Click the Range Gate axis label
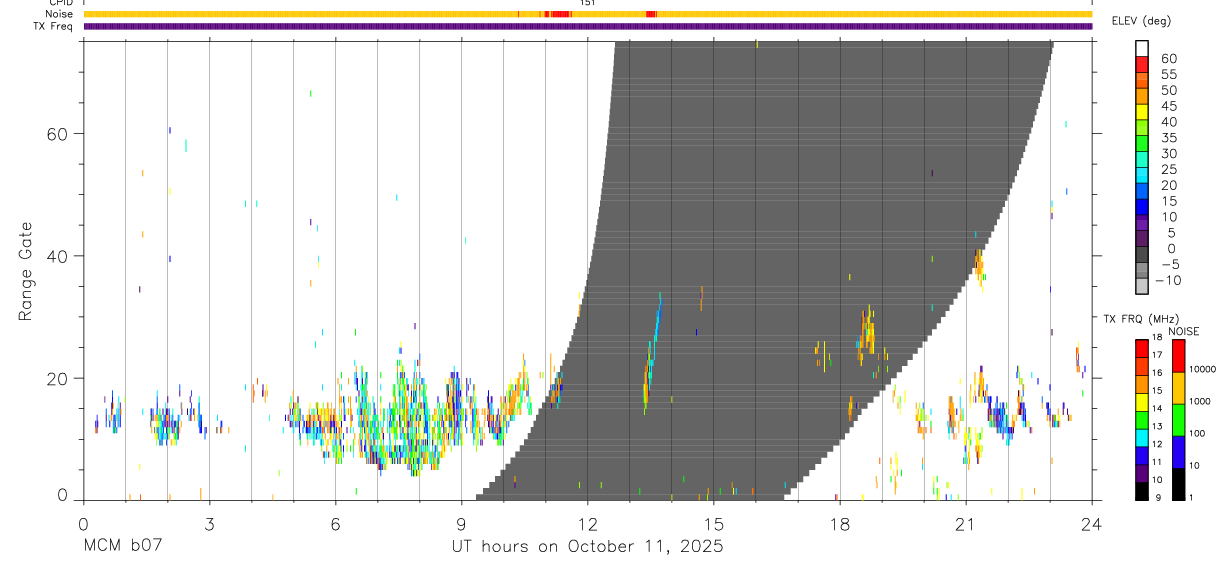 coord(25,271)
